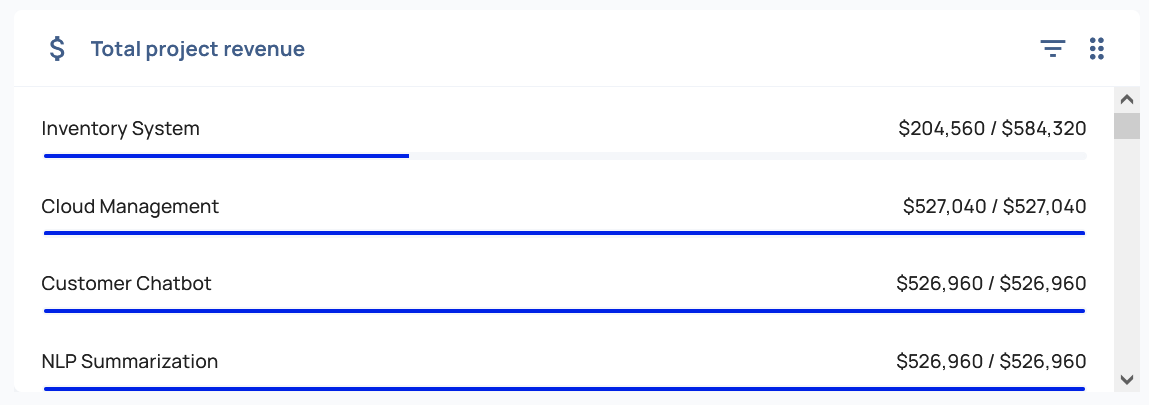Click the Customer Chatbot progress bar
The height and width of the screenshot is (405, 1149).
click(x=565, y=311)
